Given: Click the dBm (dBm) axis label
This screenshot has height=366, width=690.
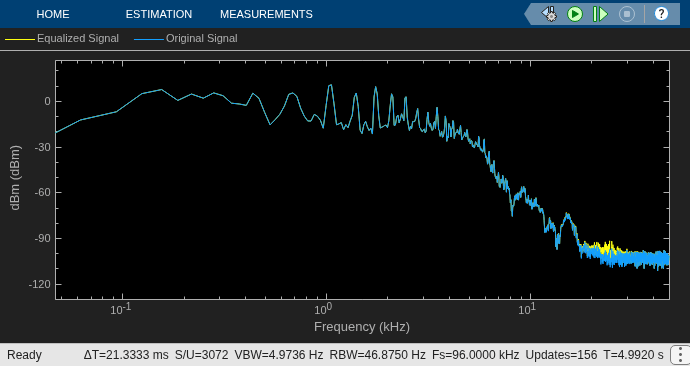Looking at the screenshot, I should 15,178.
